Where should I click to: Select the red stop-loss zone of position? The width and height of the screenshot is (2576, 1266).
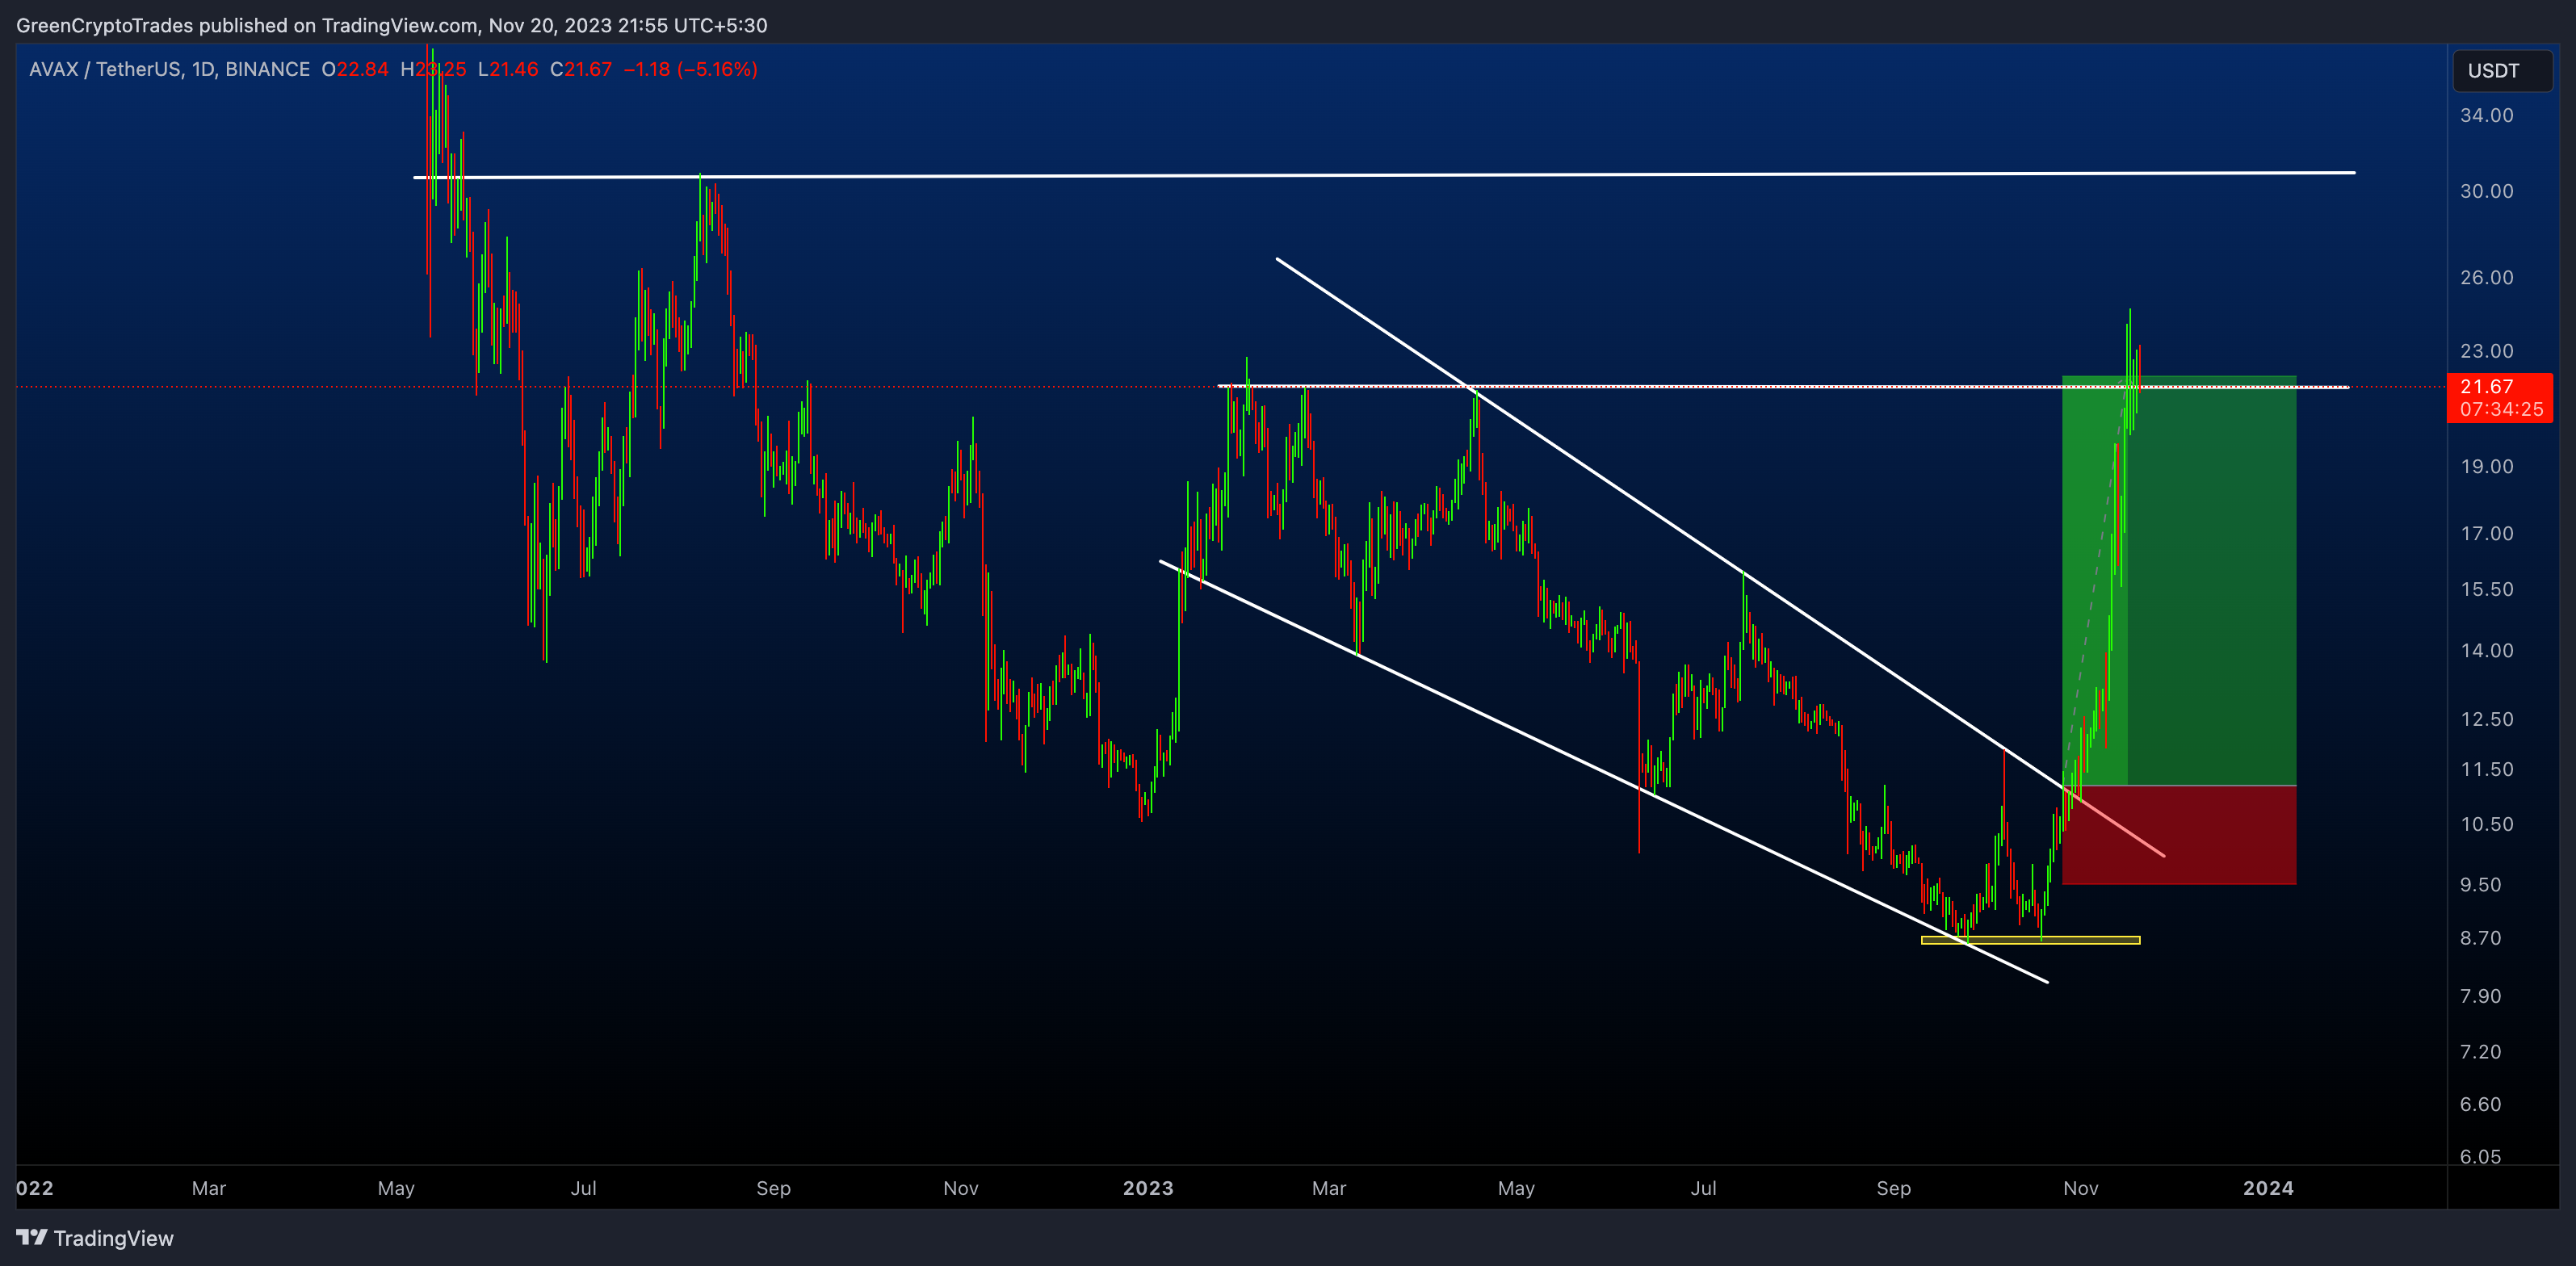(x=2179, y=835)
